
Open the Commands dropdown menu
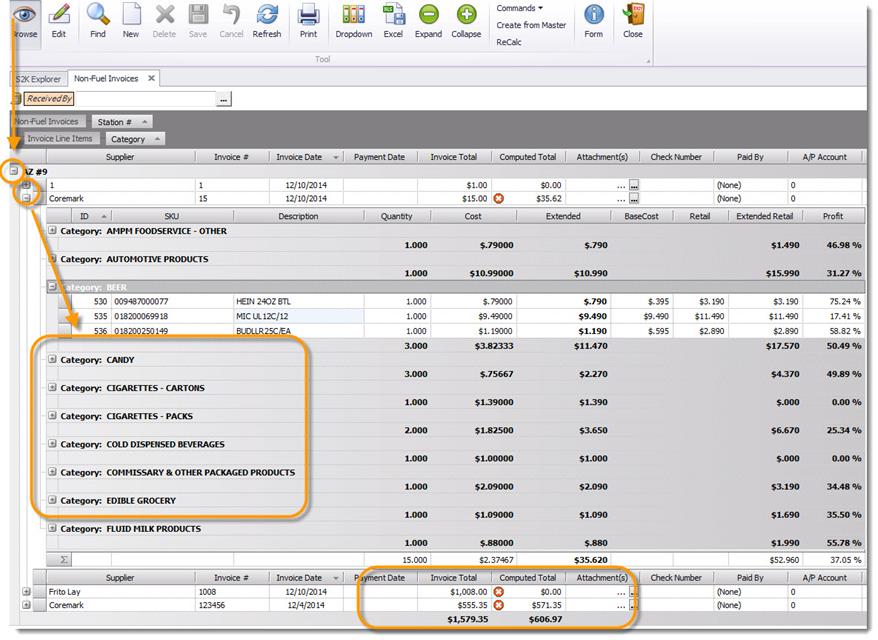[x=520, y=8]
